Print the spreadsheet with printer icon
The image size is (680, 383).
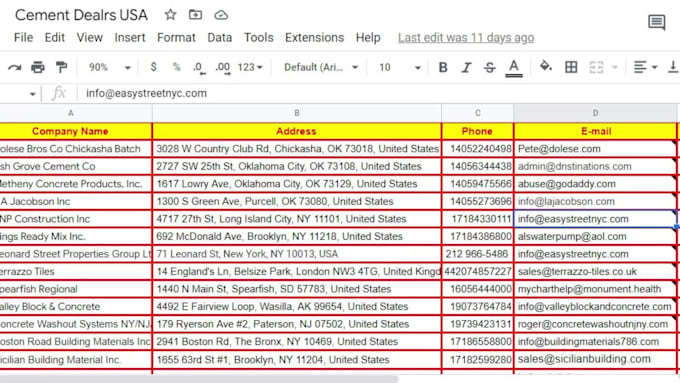point(38,67)
